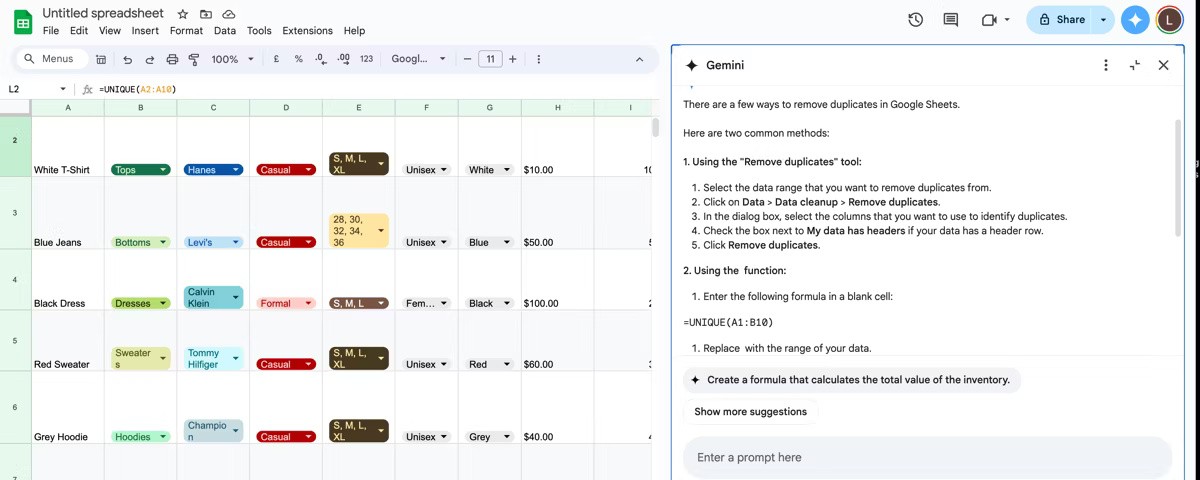Click the Gemini prompt input field
The image size is (1200, 480).
click(x=926, y=457)
